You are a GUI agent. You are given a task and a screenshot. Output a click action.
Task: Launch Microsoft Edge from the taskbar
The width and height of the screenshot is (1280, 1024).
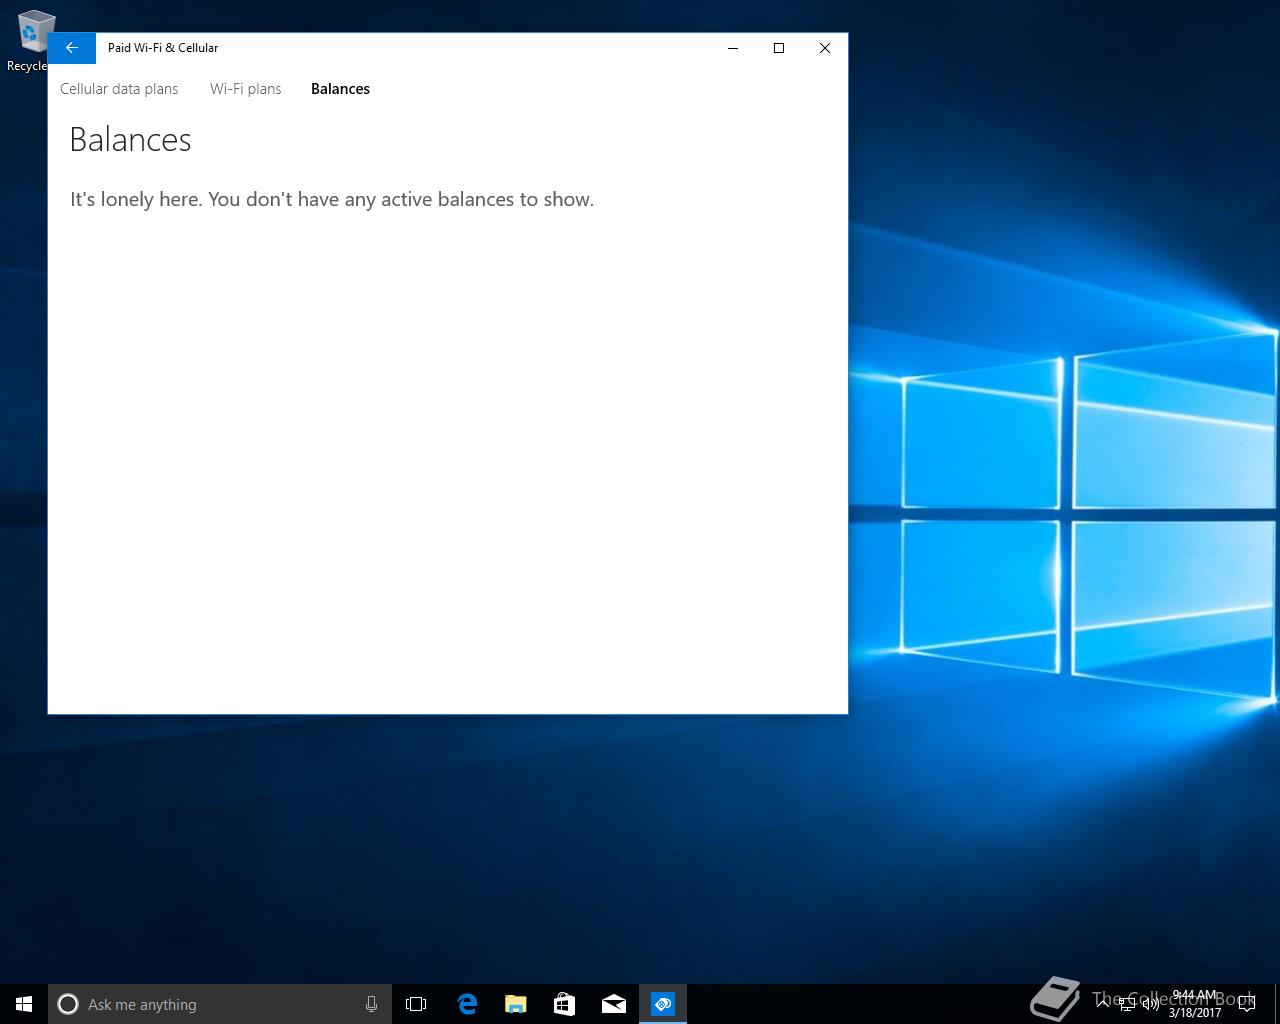(466, 1004)
